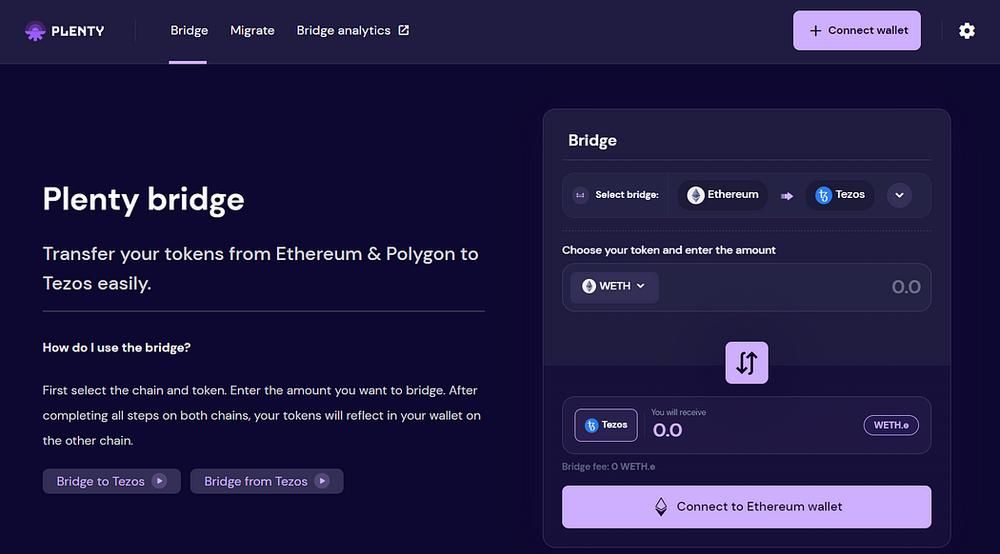Viewport: 1000px width, 554px height.
Task: Click the 'Plenty bridge' heading
Action: tap(143, 200)
